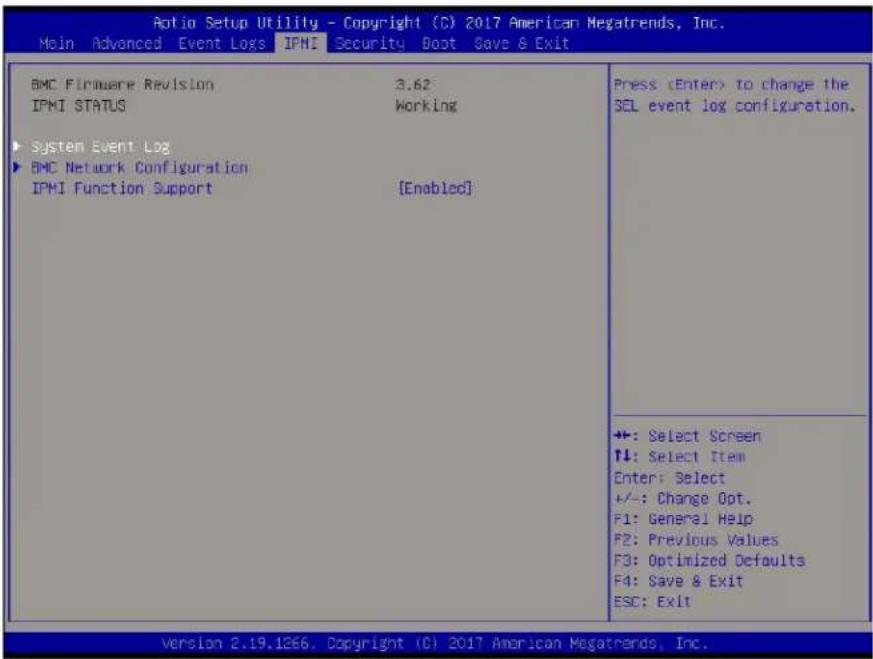Click +/-: Change Opt. hint
The height and width of the screenshot is (659, 873).
tap(683, 499)
